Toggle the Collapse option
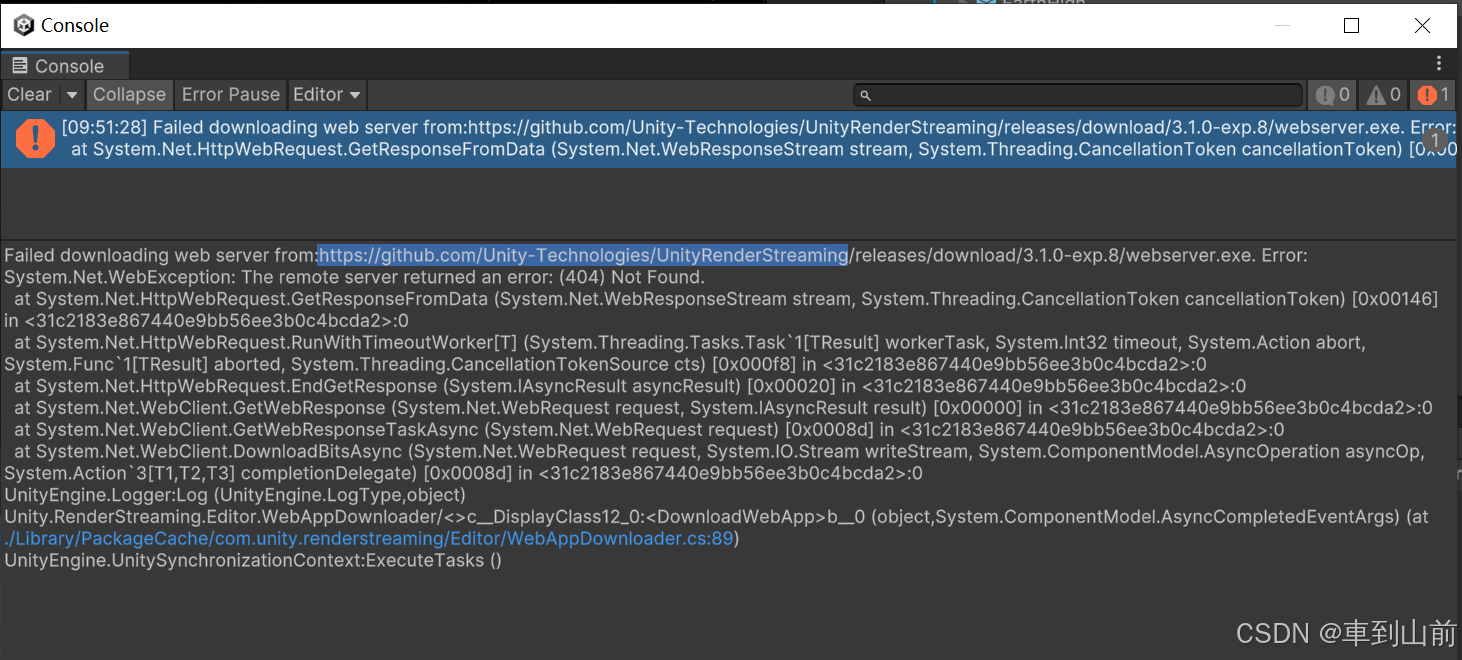 tap(130, 95)
